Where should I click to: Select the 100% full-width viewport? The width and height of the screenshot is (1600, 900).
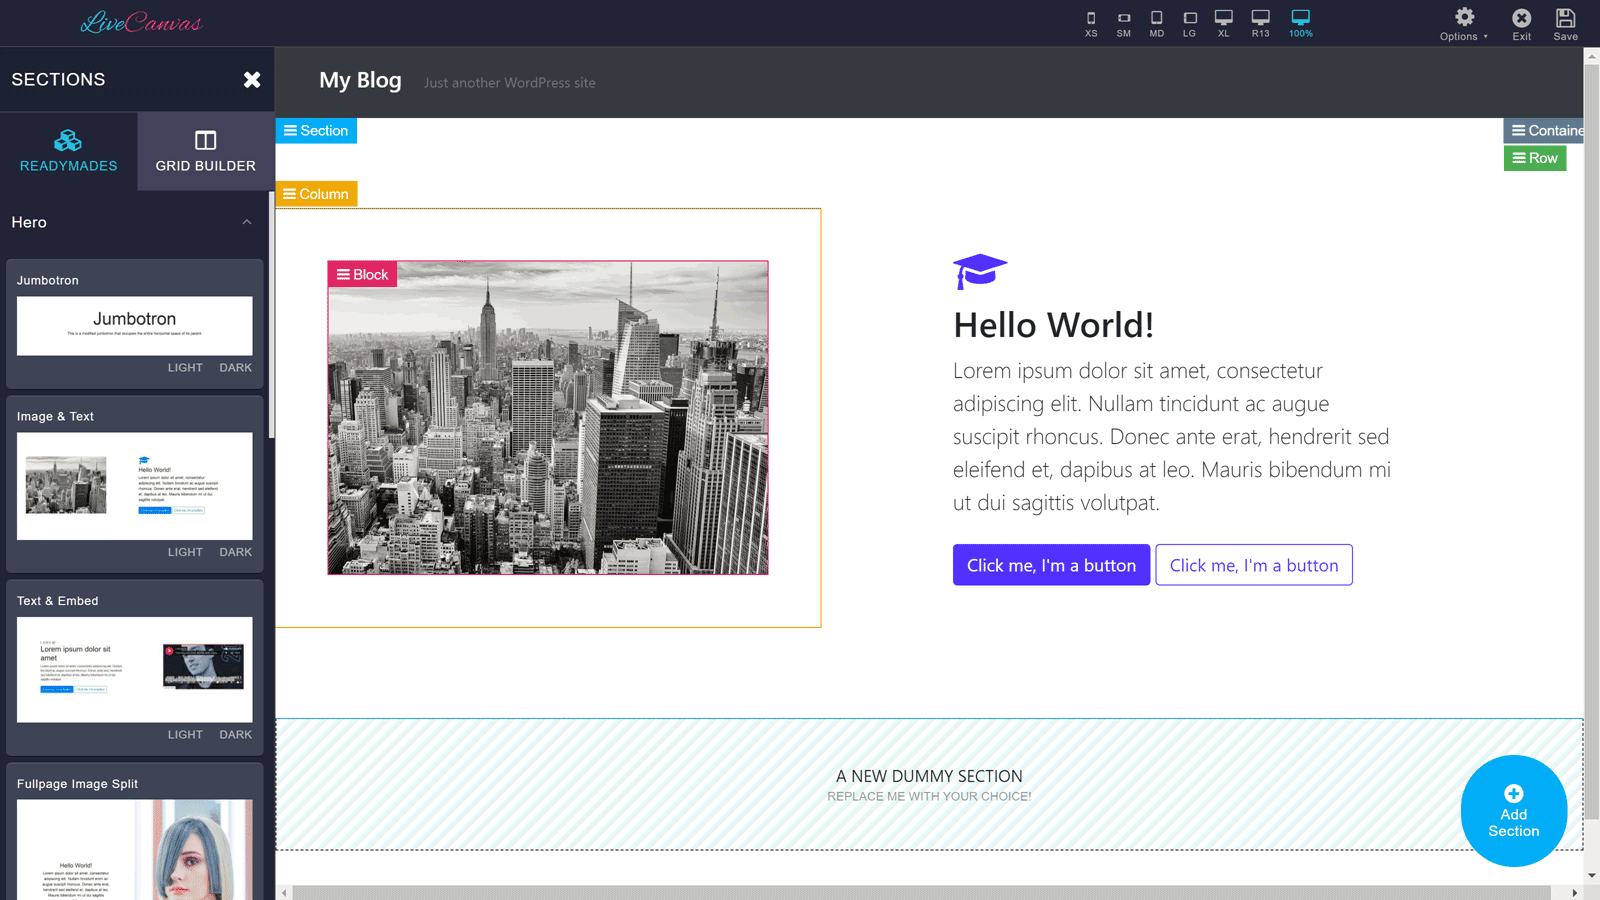click(x=1301, y=24)
